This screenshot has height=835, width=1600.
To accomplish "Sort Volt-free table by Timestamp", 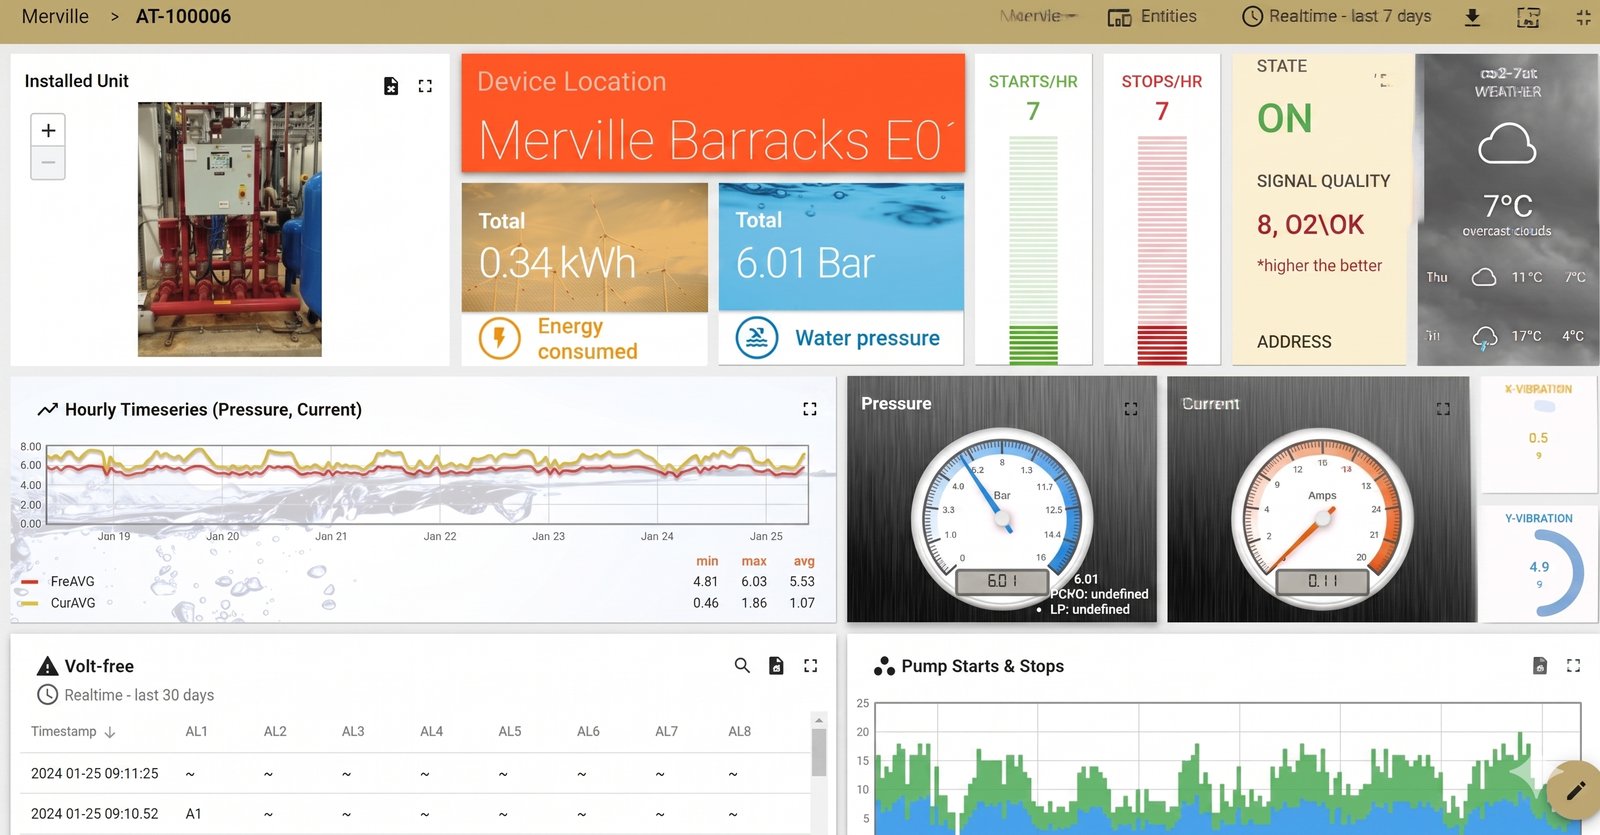I will 73,731.
